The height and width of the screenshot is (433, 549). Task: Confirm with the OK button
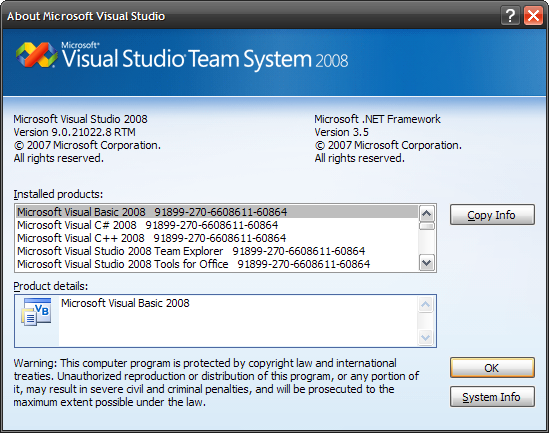(492, 368)
